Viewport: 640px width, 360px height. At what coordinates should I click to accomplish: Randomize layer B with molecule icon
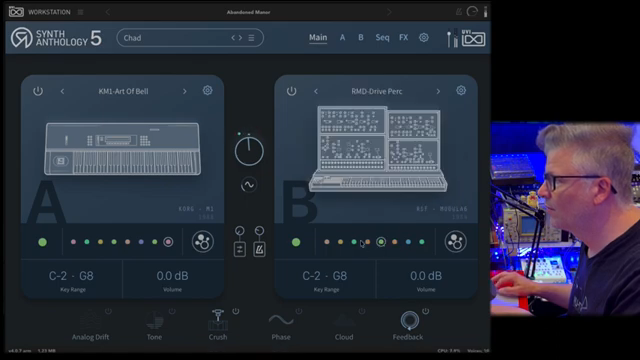pos(456,242)
